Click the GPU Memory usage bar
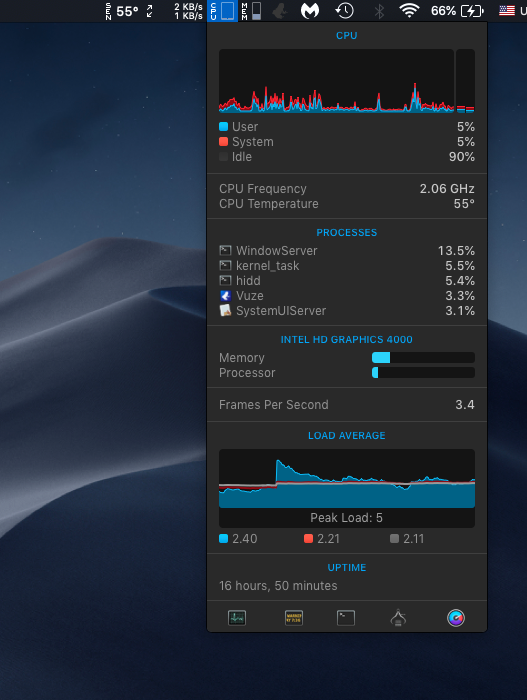527x700 pixels. pos(423,357)
